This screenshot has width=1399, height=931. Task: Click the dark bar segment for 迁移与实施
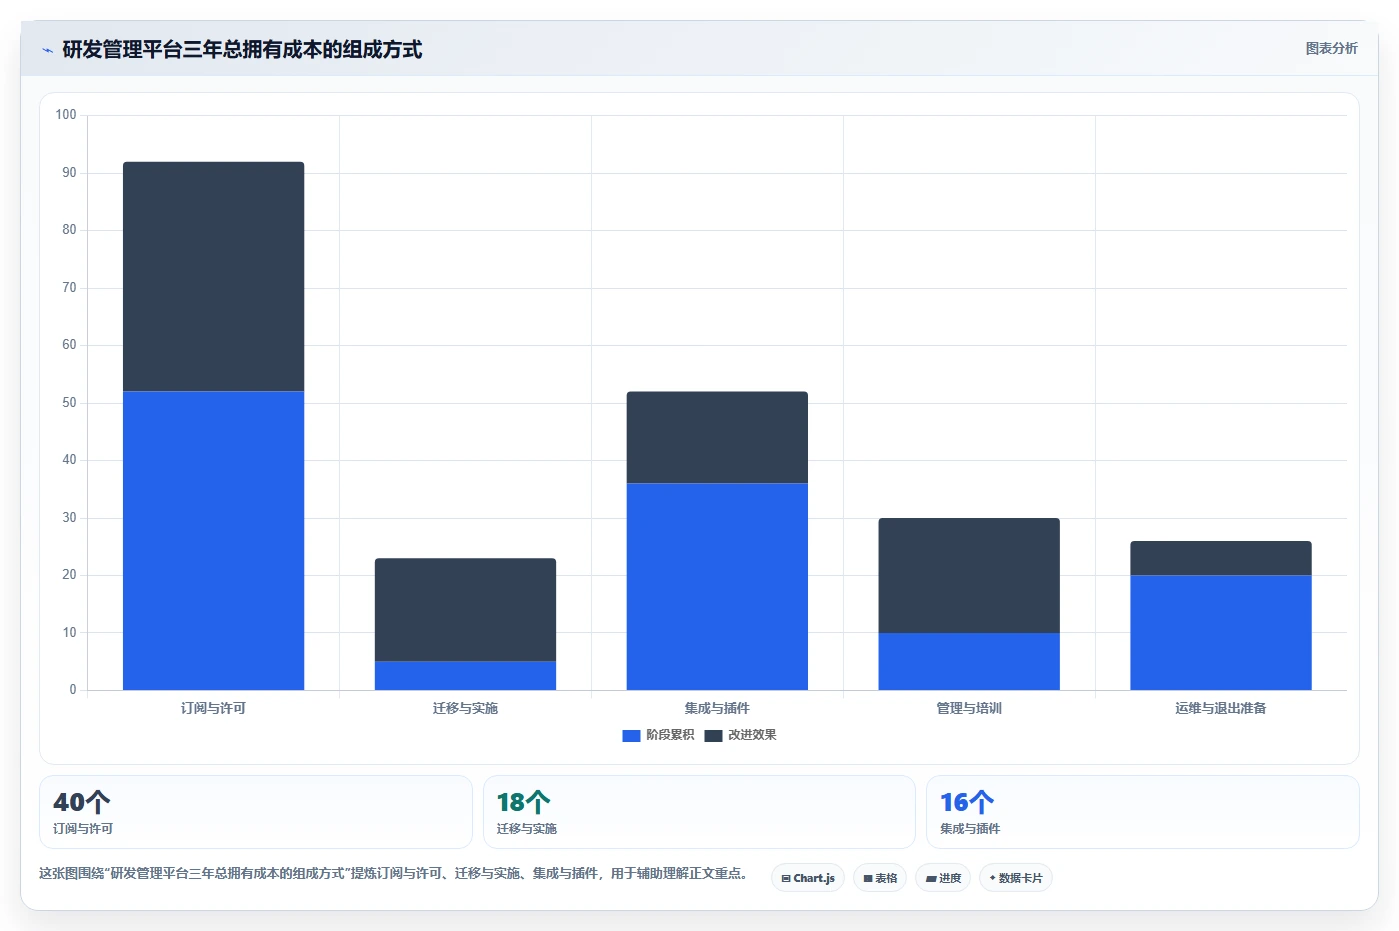[465, 609]
